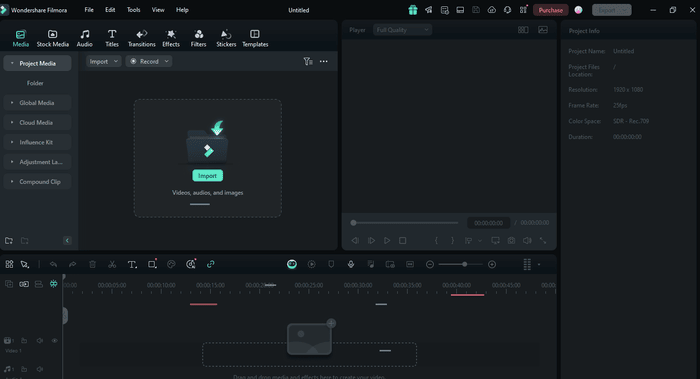This screenshot has height=379, width=700.
Task: Create a new folder in media panel
Action: (9, 241)
